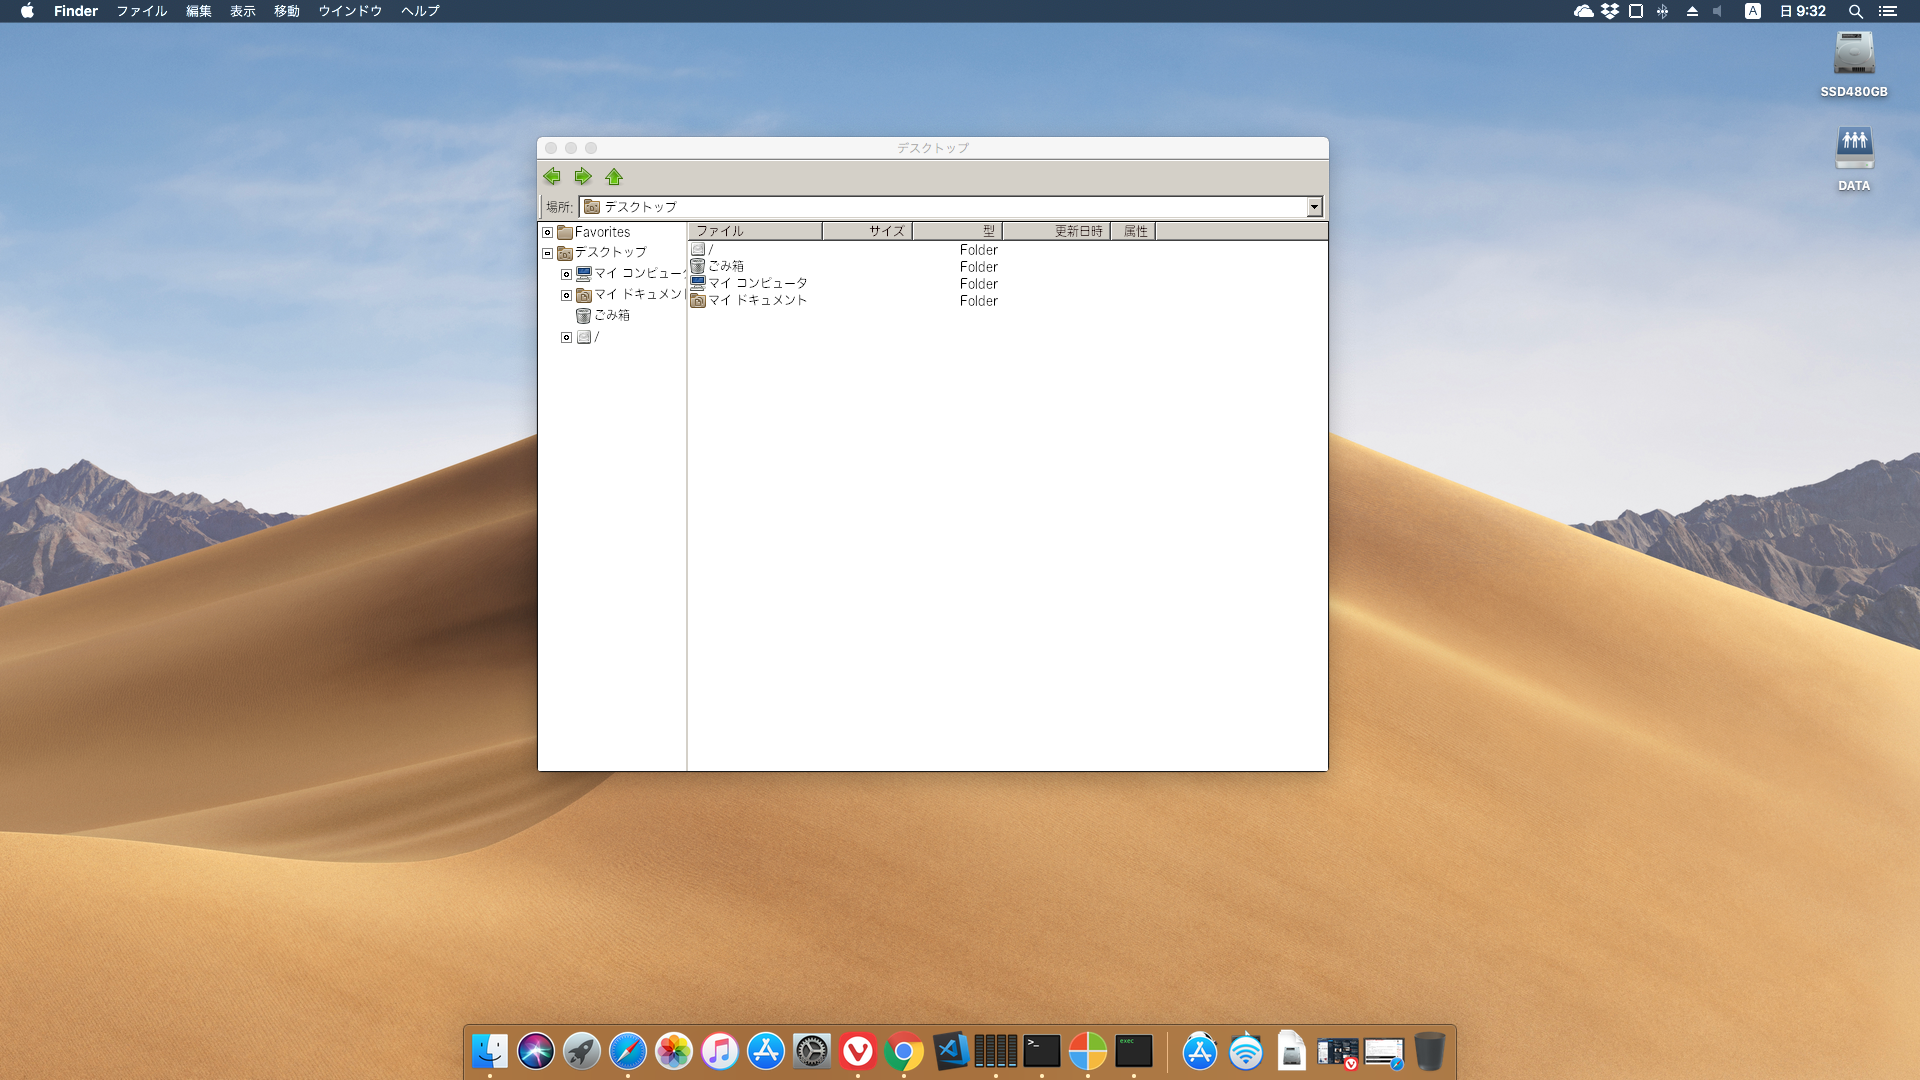Viewport: 1920px width, 1080px height.
Task: Click the green back arrow icon
Action: tap(552, 177)
